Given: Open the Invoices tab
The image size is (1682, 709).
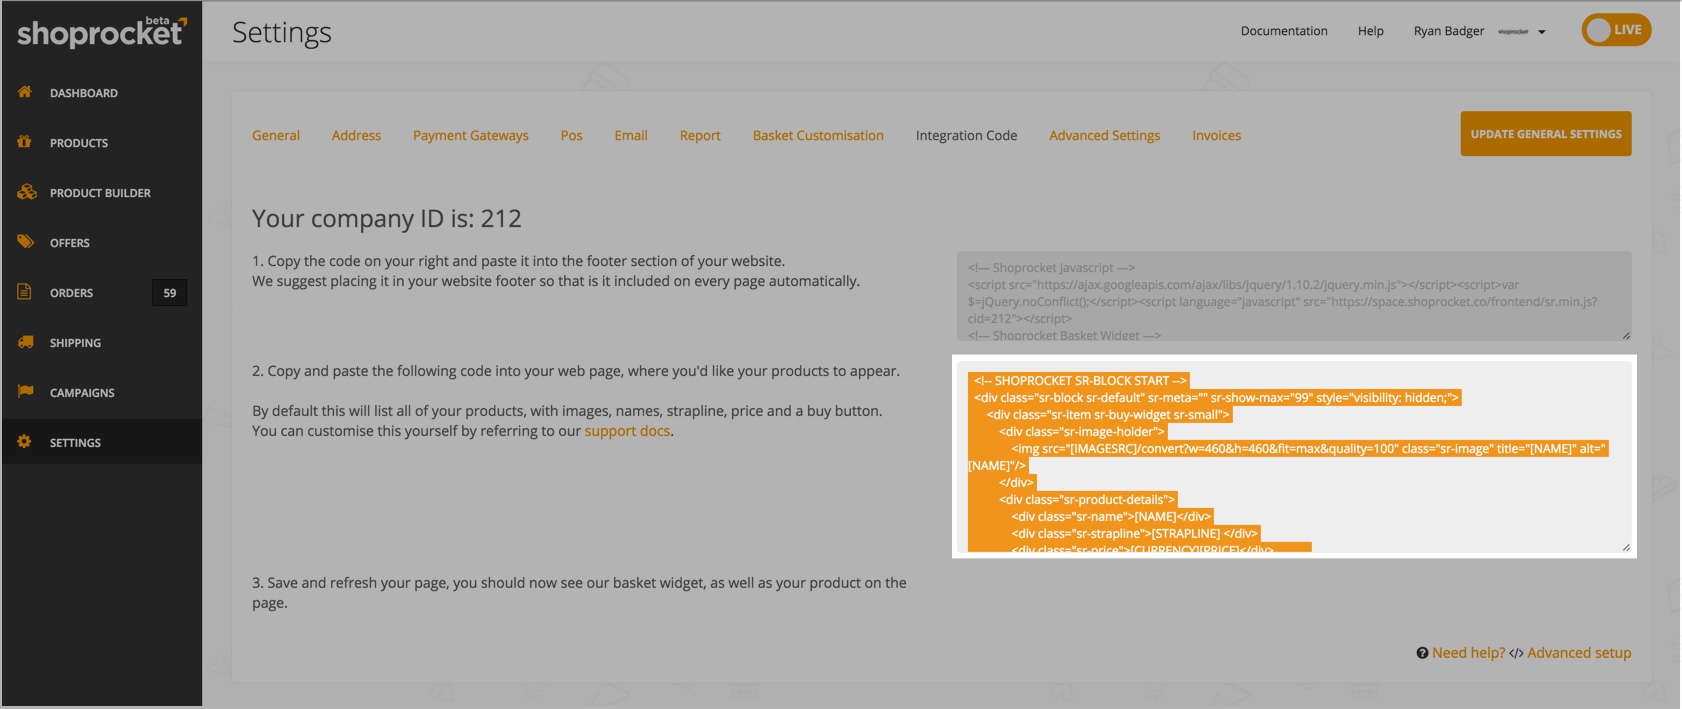Looking at the screenshot, I should click(1216, 135).
